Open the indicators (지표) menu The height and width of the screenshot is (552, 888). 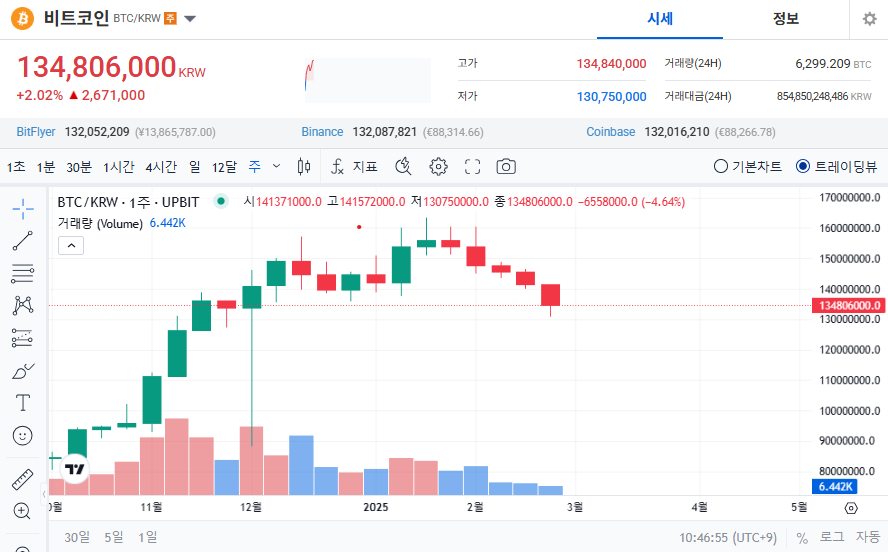tap(354, 166)
